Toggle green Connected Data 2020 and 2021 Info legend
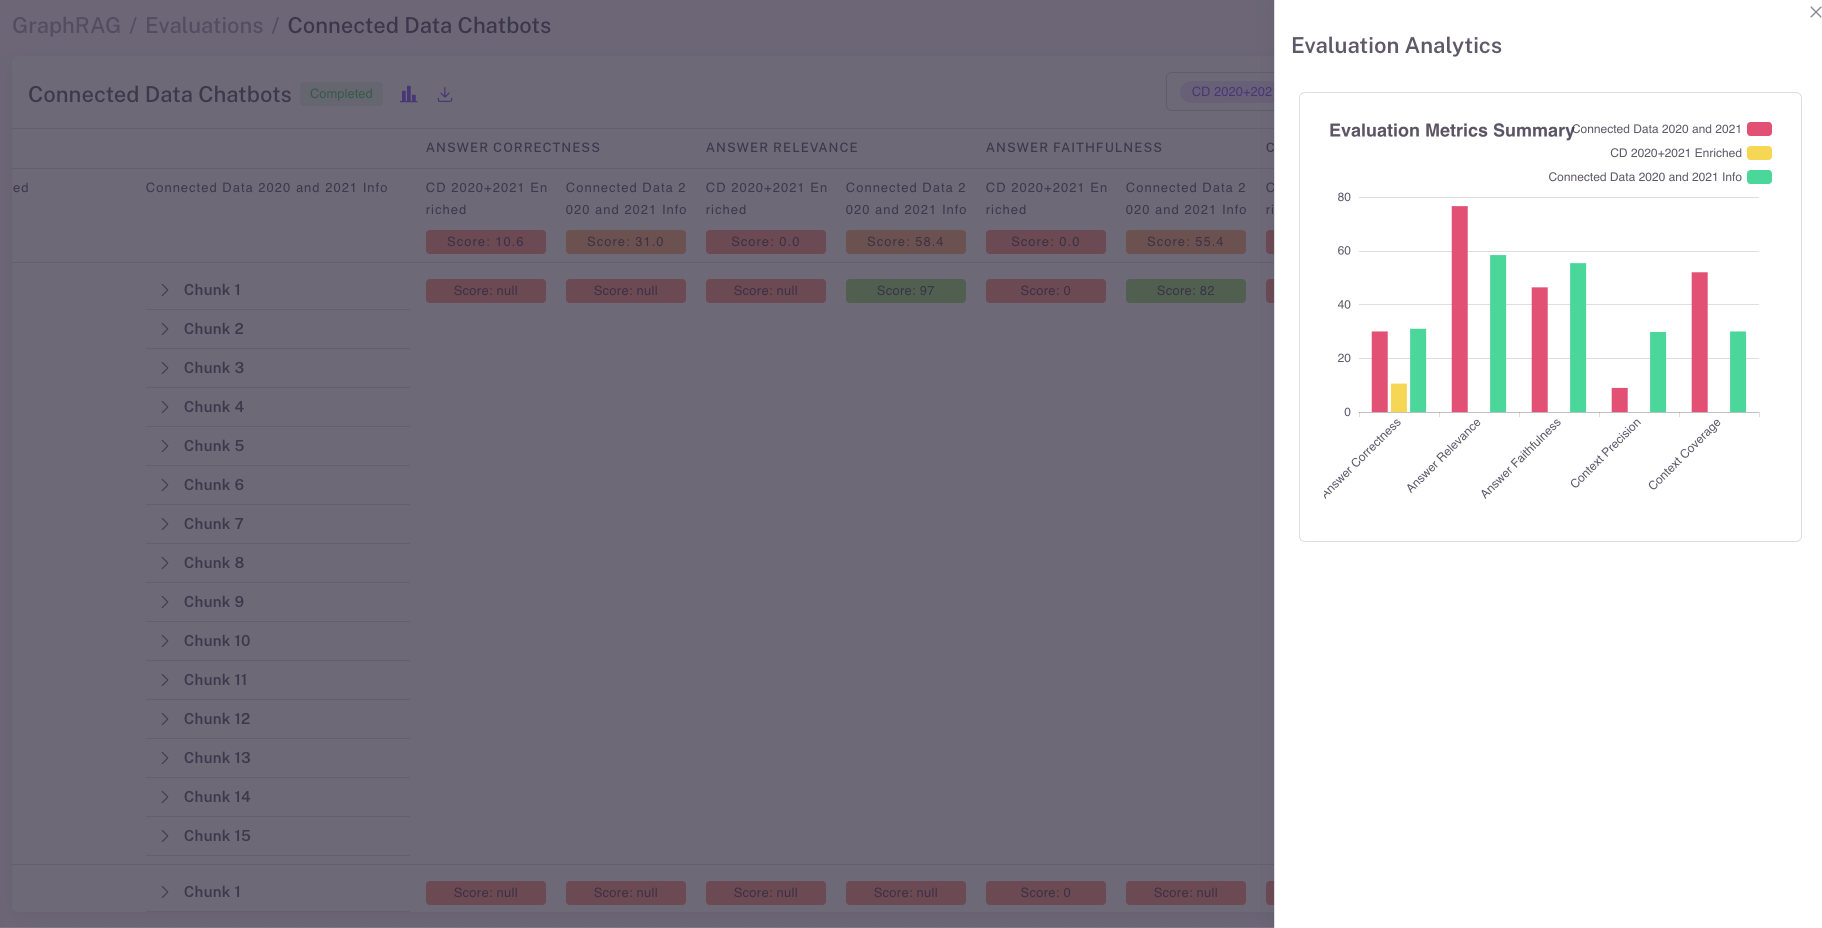1822x928 pixels. [x=1759, y=177]
